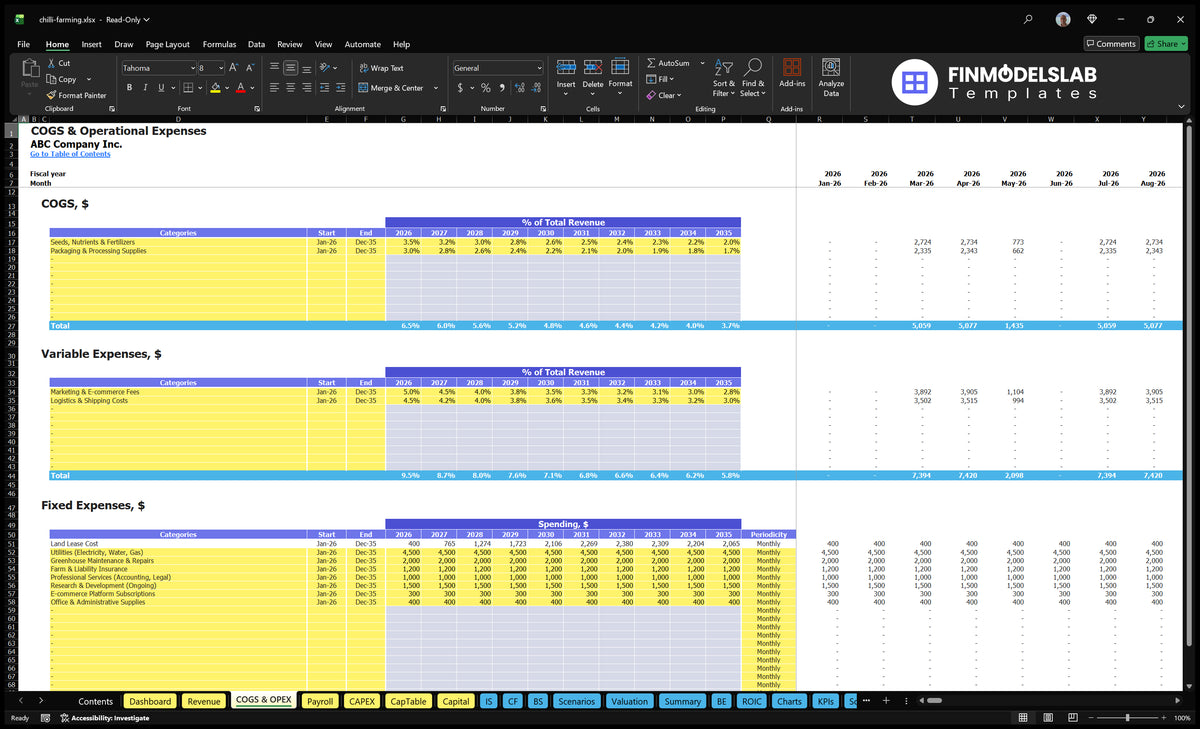Click AutoSum button
Viewport: 1200px width, 729px height.
pyautogui.click(x=668, y=63)
